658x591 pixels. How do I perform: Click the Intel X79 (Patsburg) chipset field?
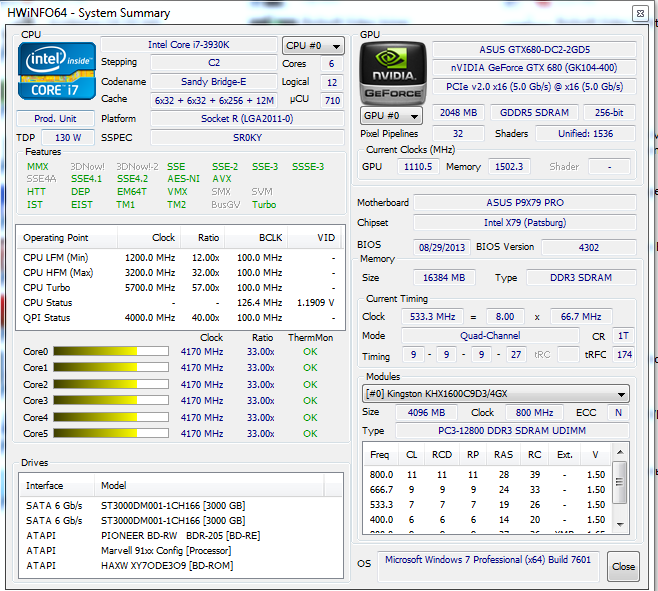pos(525,222)
